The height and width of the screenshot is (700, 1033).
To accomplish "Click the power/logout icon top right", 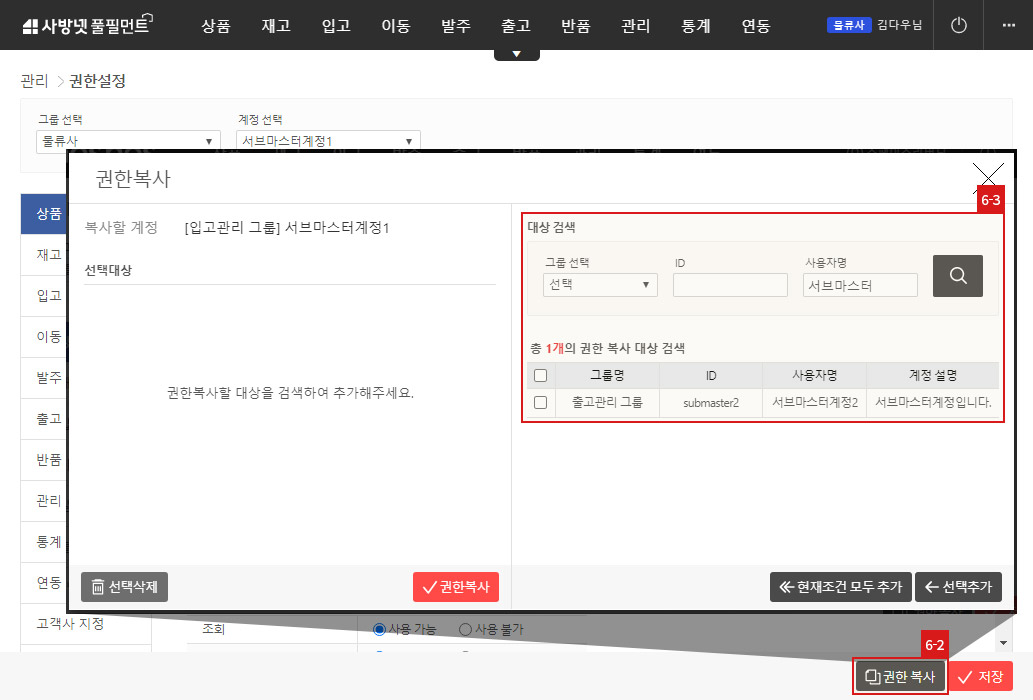I will click(x=957, y=25).
